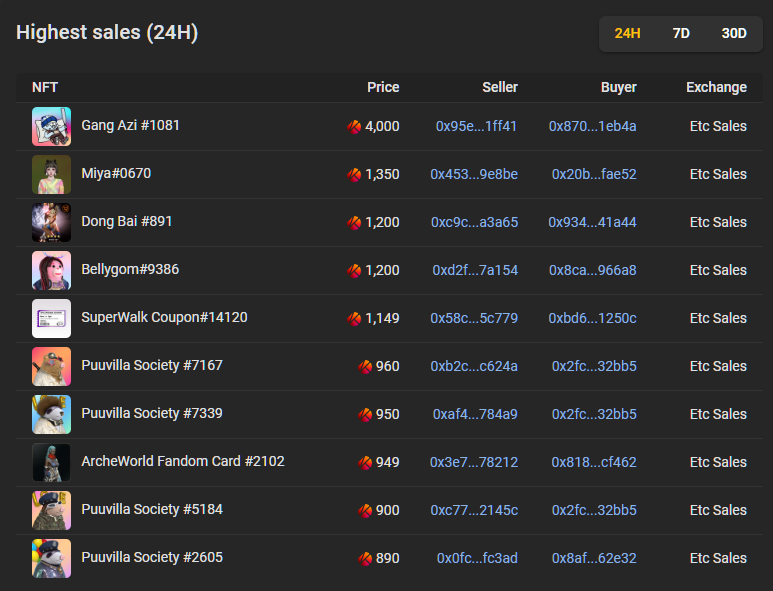773x591 pixels.
Task: Open SuperWalk Coupon#14120 thumbnail image
Action: coord(51,318)
